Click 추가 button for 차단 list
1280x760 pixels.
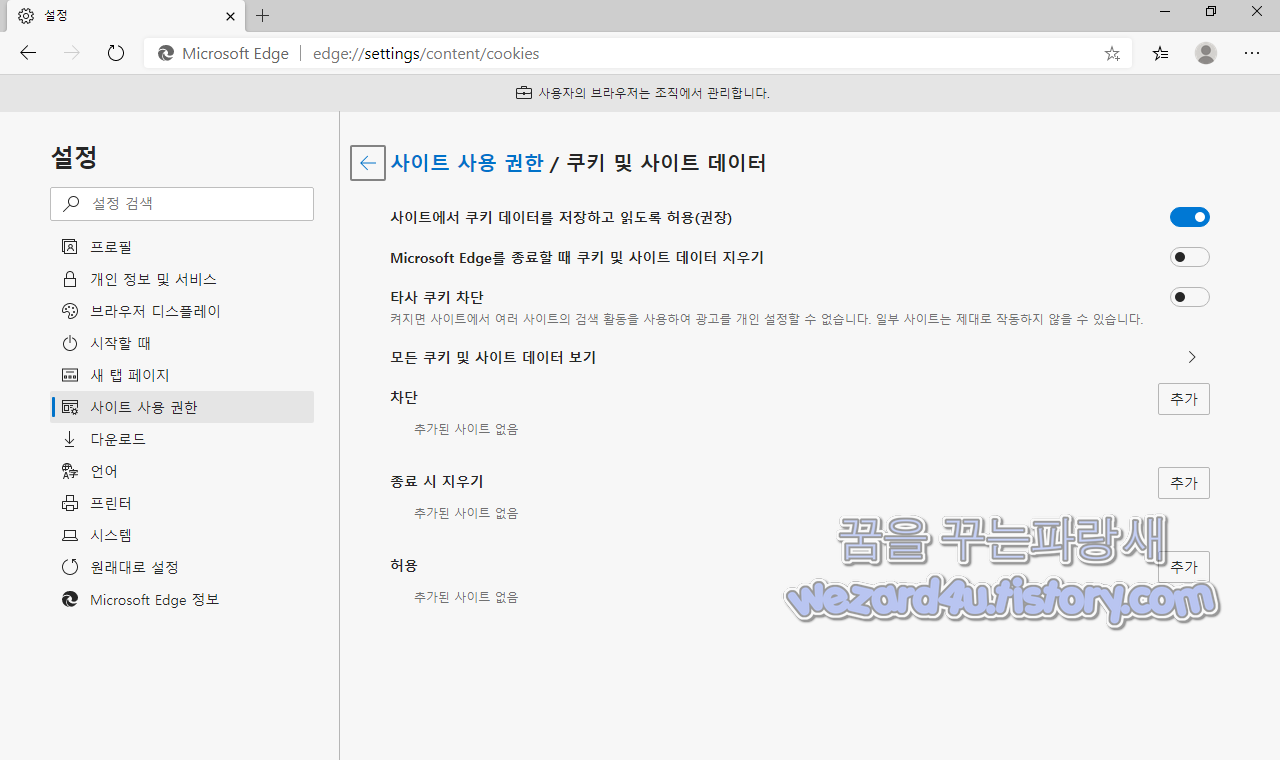(x=1184, y=399)
